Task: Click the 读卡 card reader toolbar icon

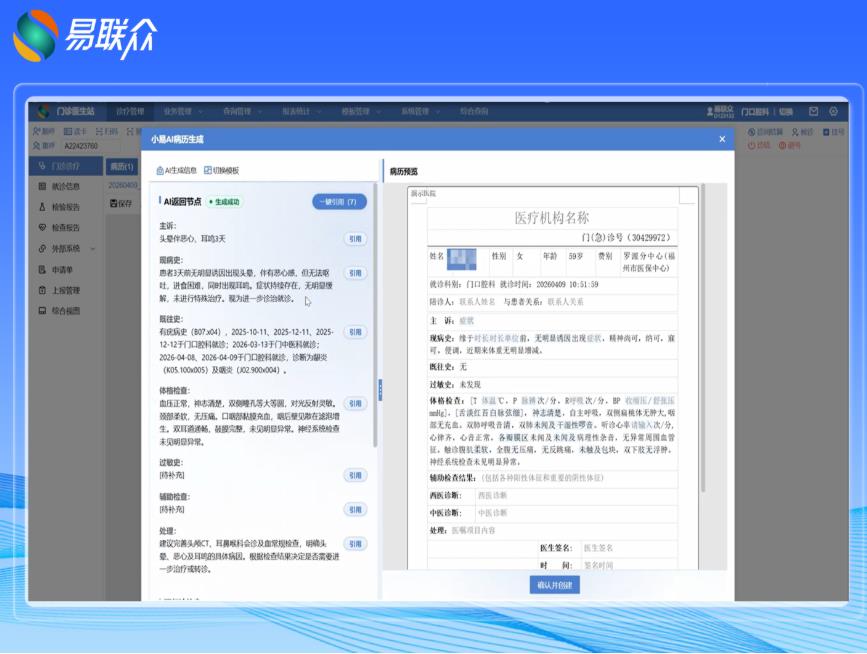Action: pyautogui.click(x=68, y=131)
